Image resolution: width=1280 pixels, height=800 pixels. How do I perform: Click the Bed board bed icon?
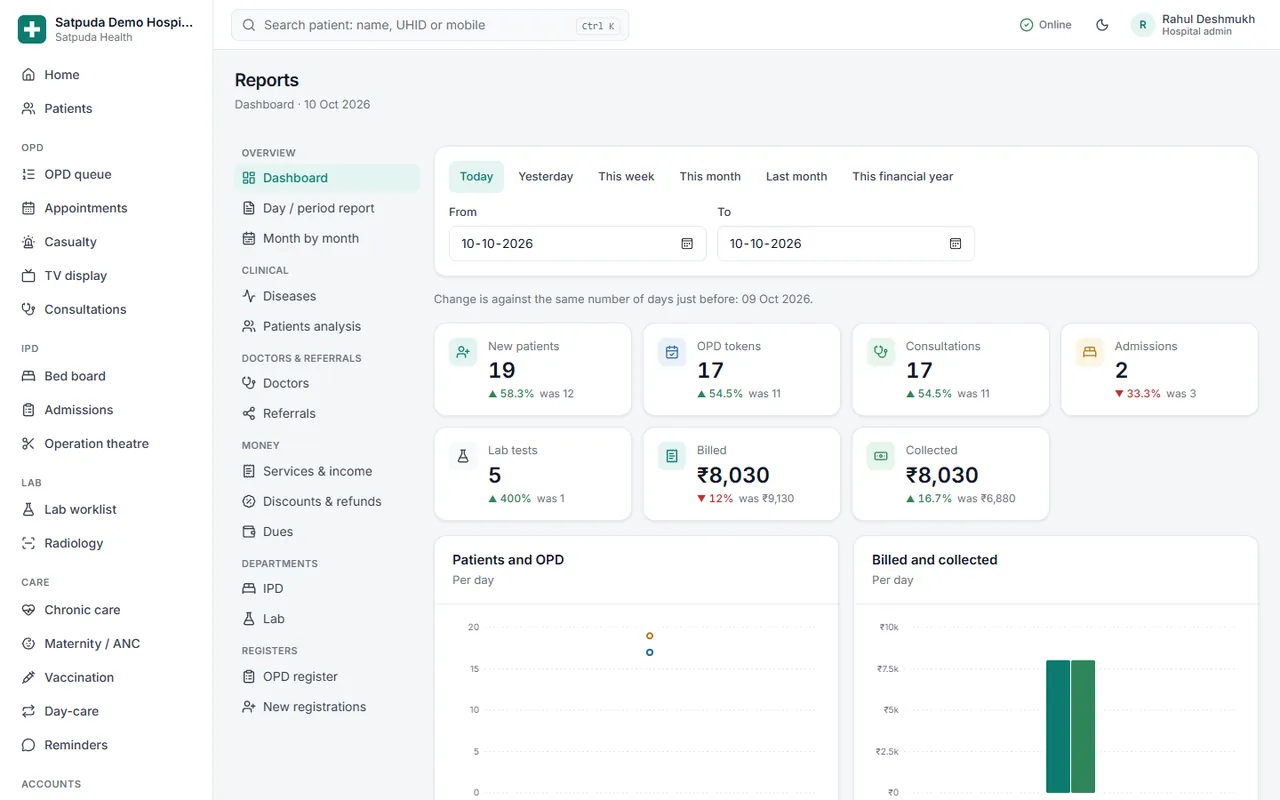coord(28,376)
